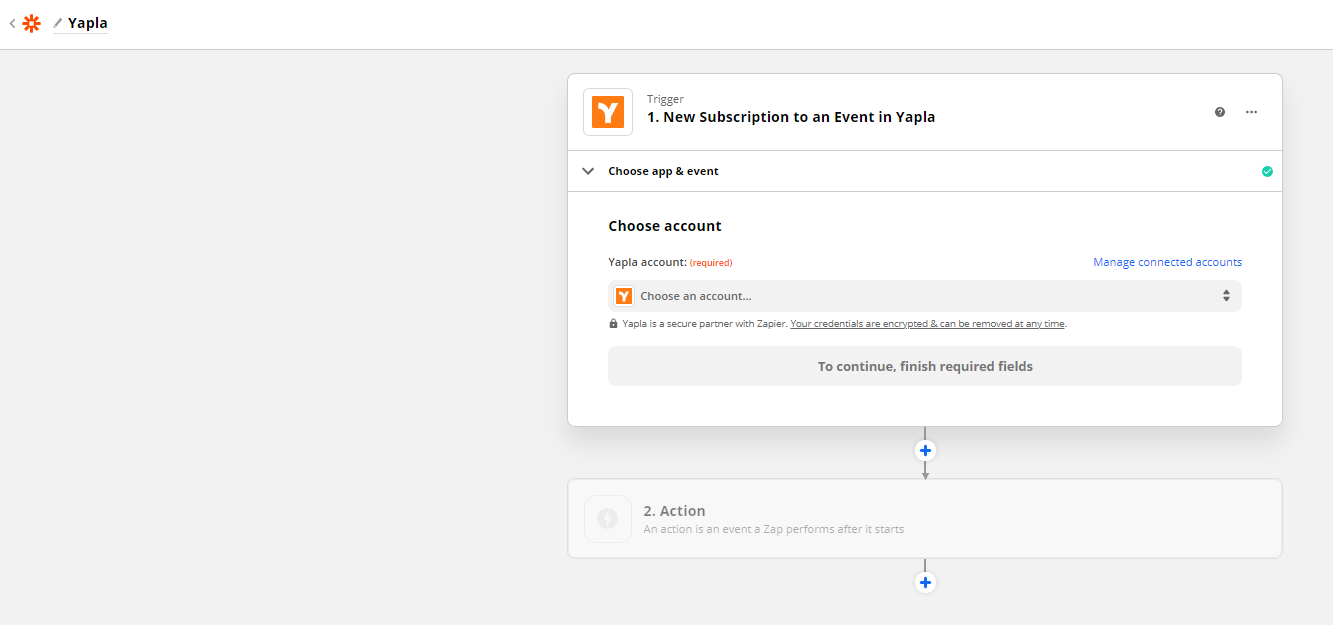
Task: Click the finish required fields button
Action: click(925, 366)
